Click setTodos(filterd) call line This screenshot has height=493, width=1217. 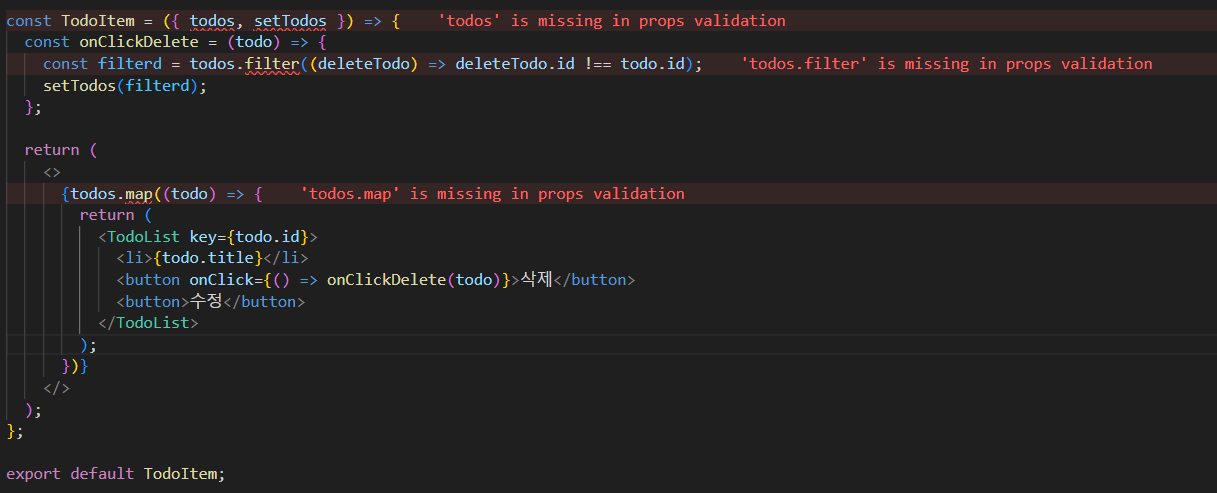click(x=125, y=85)
